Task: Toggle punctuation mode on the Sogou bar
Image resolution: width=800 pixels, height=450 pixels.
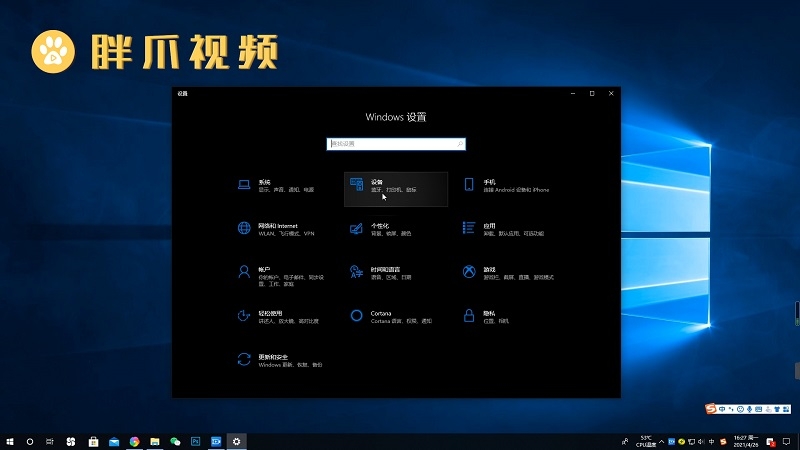Action: tap(731, 409)
